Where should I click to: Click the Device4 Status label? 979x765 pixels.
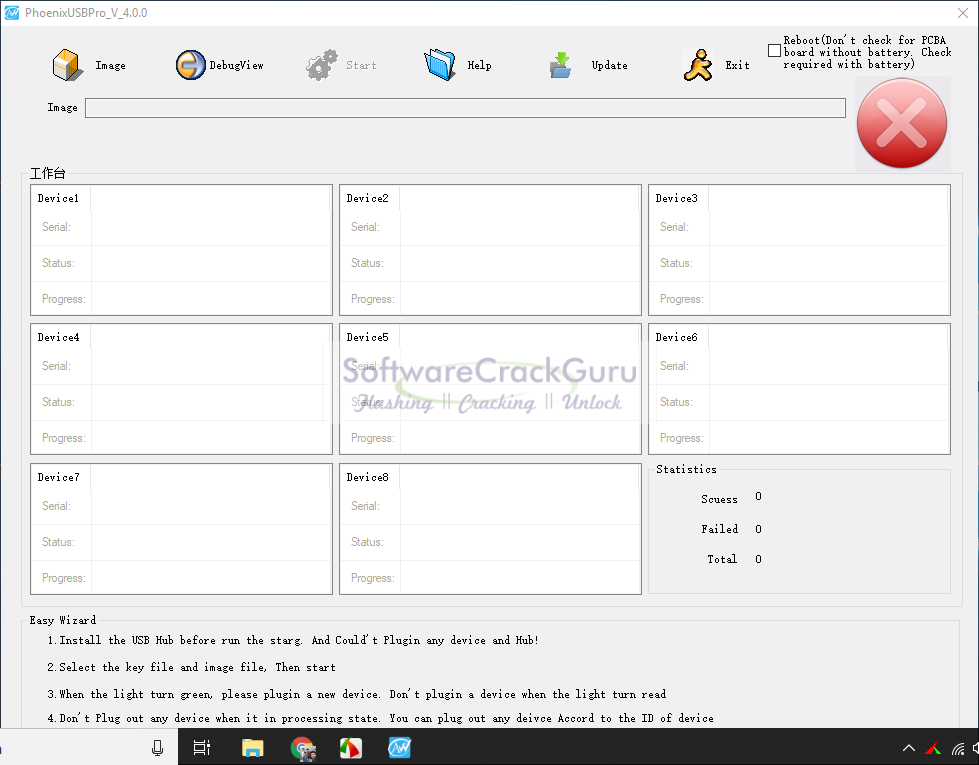58,402
